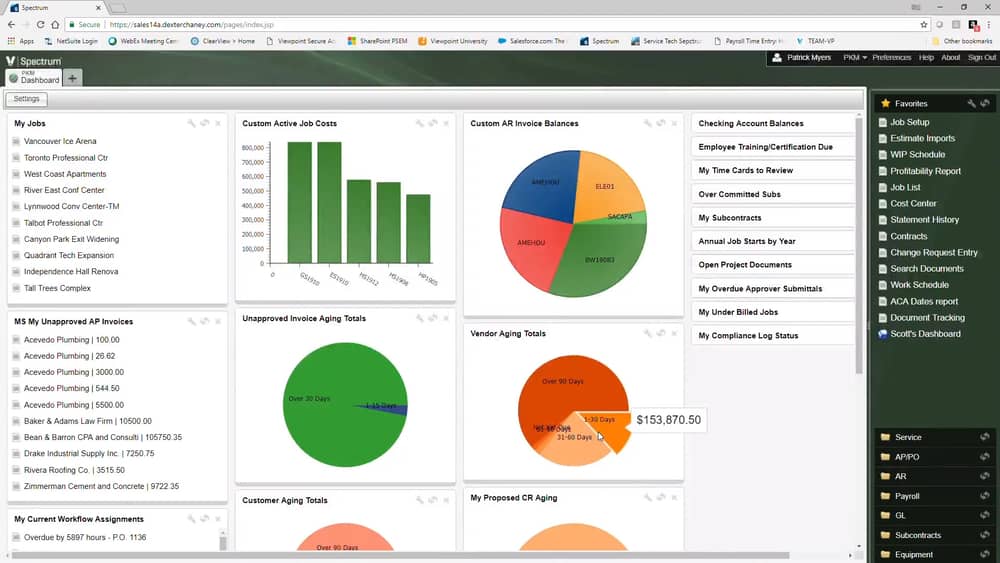Open Scott's Dashboard favorite
The width and height of the screenshot is (1000, 563).
point(925,333)
